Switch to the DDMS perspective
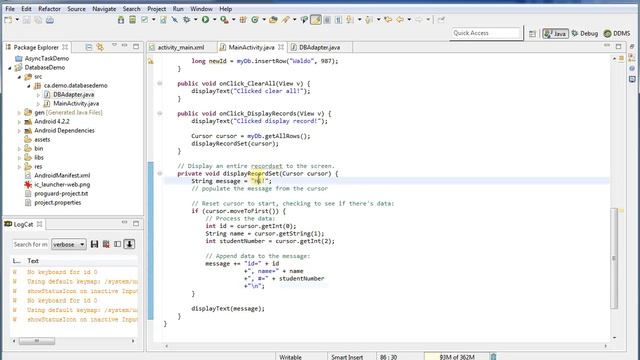 (x=617, y=33)
